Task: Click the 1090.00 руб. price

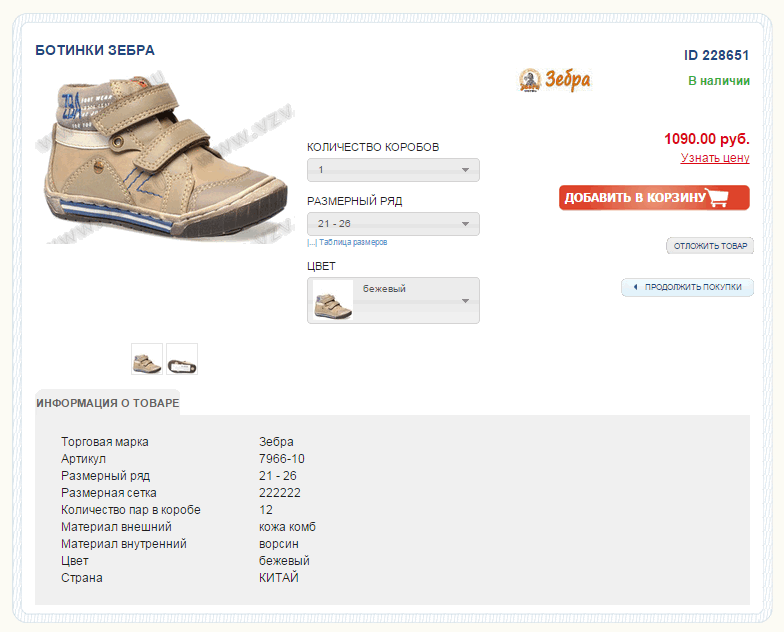Action: [706, 139]
